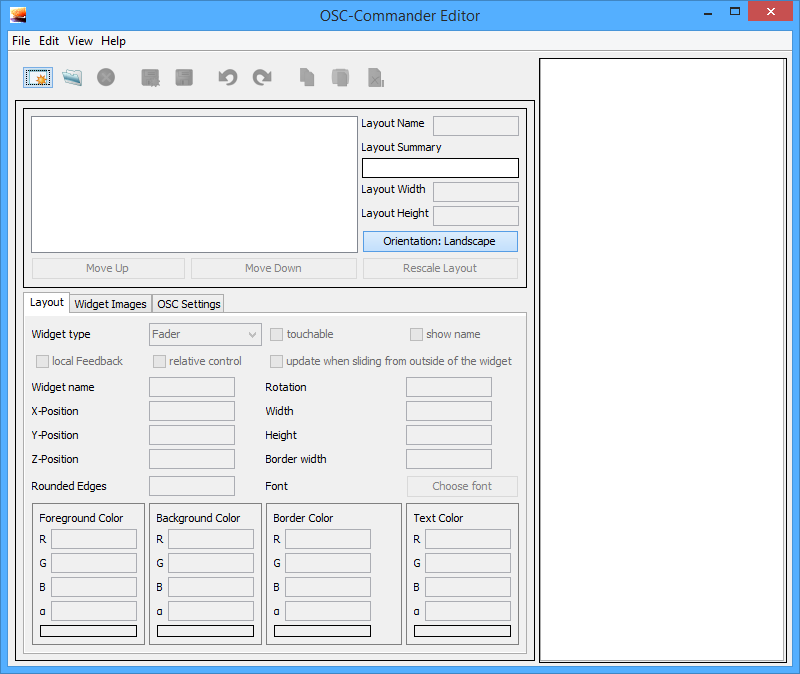Enable update when sliding from outside
Screen dimensions: 800x674
click(x=276, y=361)
